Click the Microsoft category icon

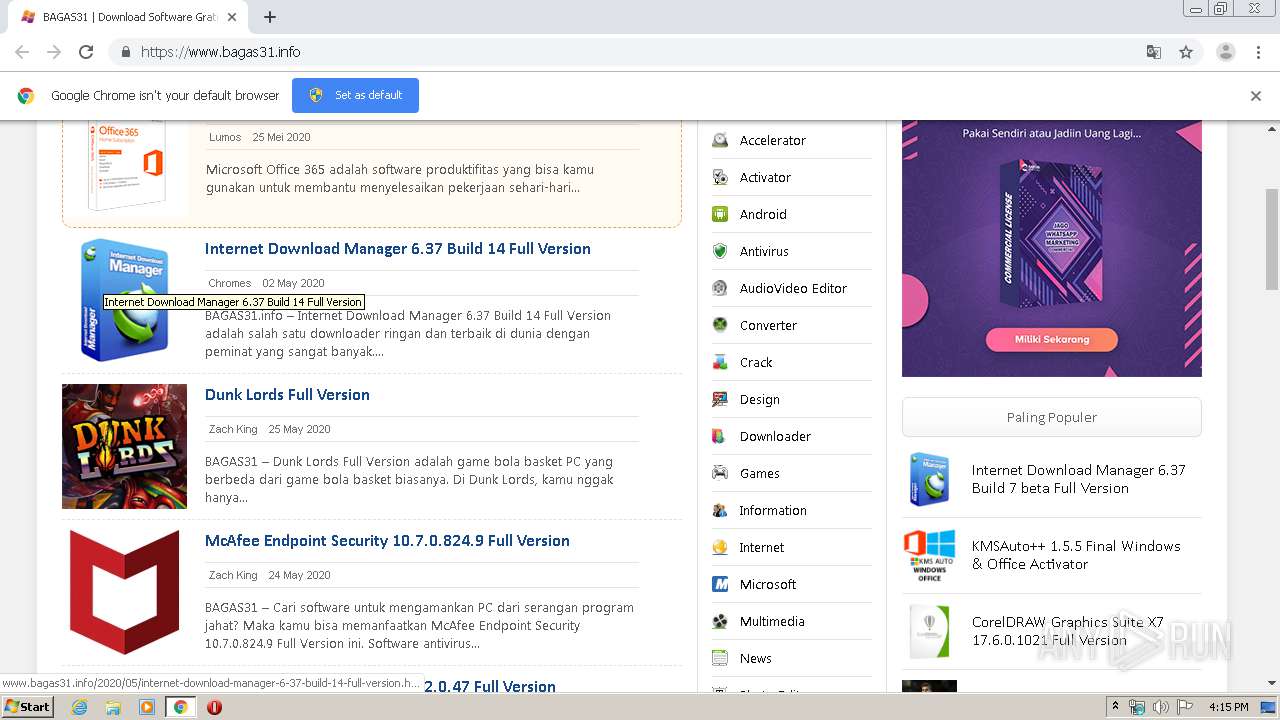(720, 585)
